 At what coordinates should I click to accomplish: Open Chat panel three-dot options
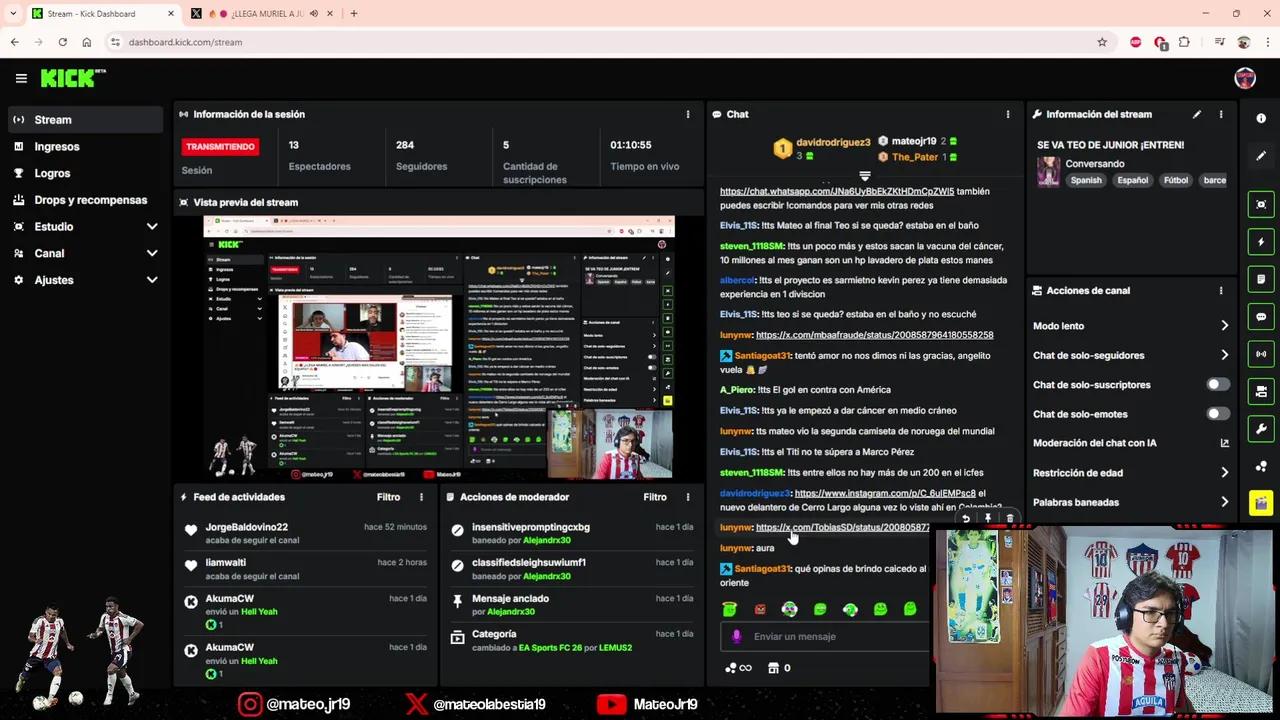point(1008,114)
